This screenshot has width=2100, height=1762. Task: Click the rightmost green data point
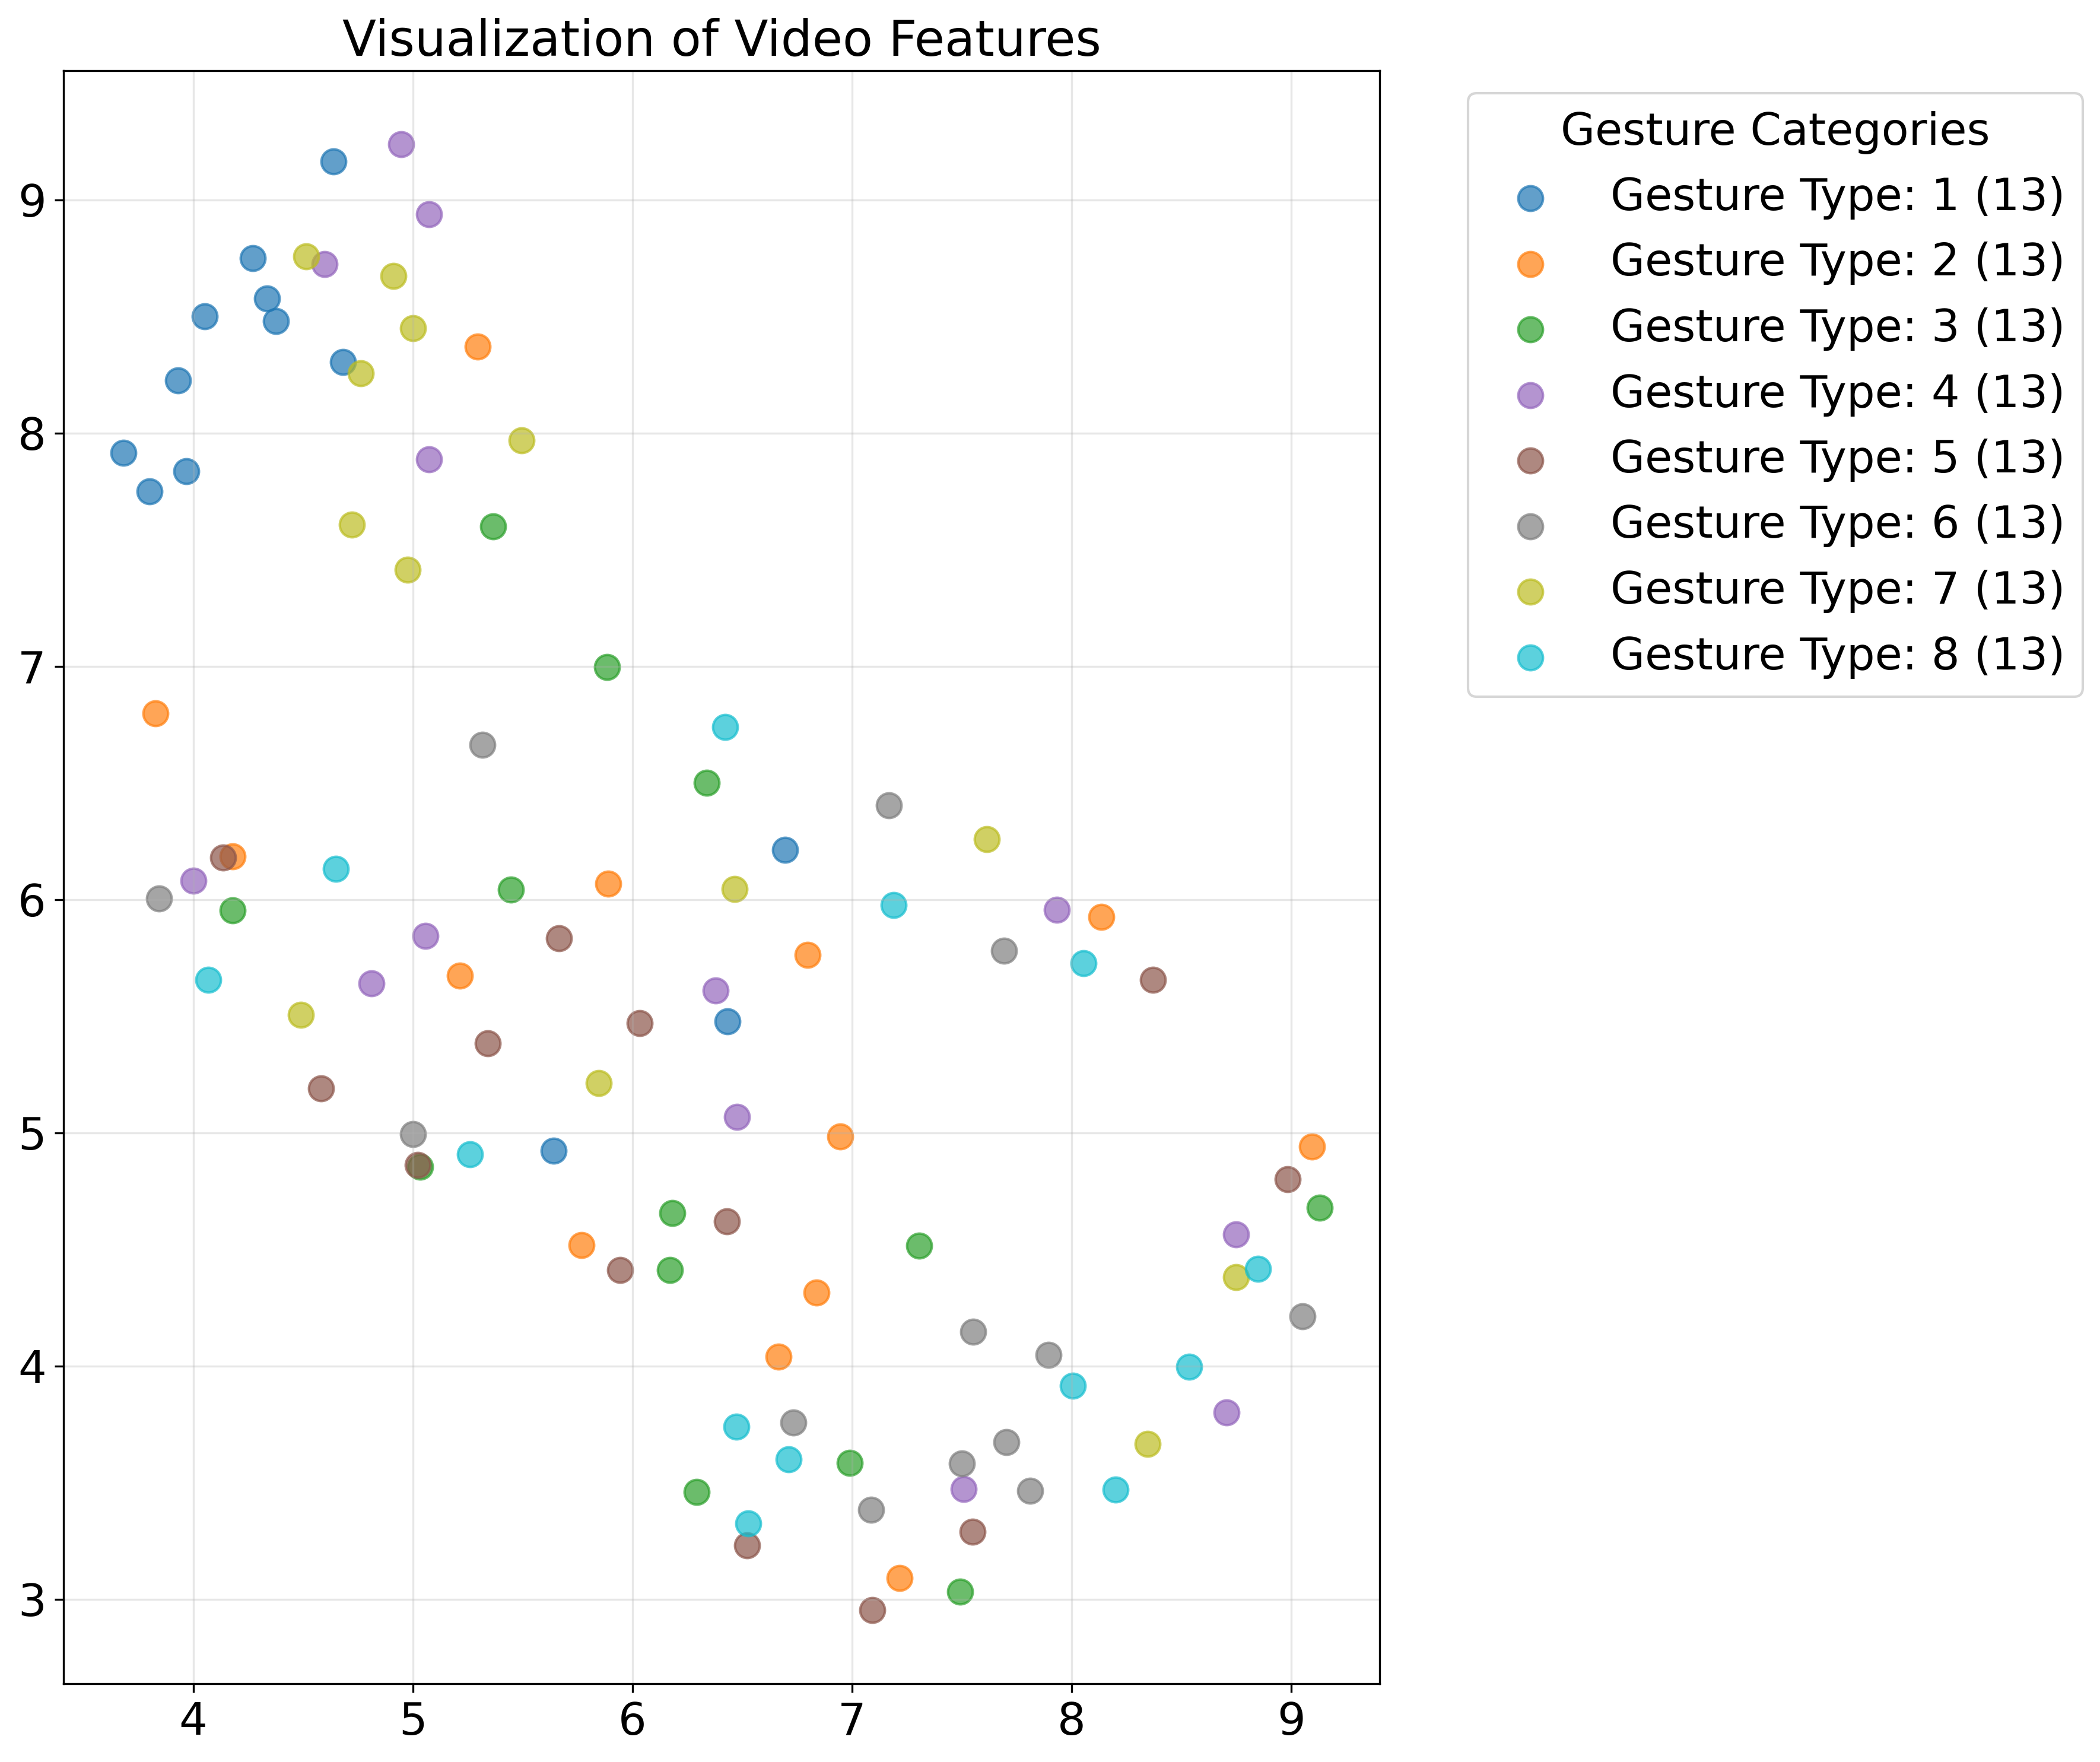point(1319,1208)
